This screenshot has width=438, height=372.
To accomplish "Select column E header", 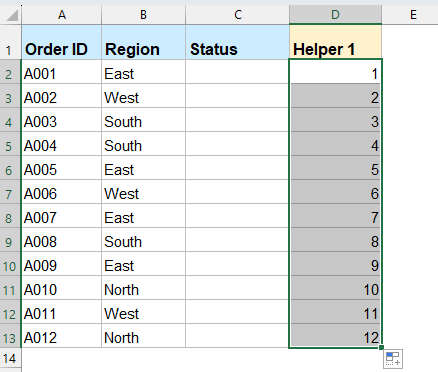I will [x=413, y=15].
